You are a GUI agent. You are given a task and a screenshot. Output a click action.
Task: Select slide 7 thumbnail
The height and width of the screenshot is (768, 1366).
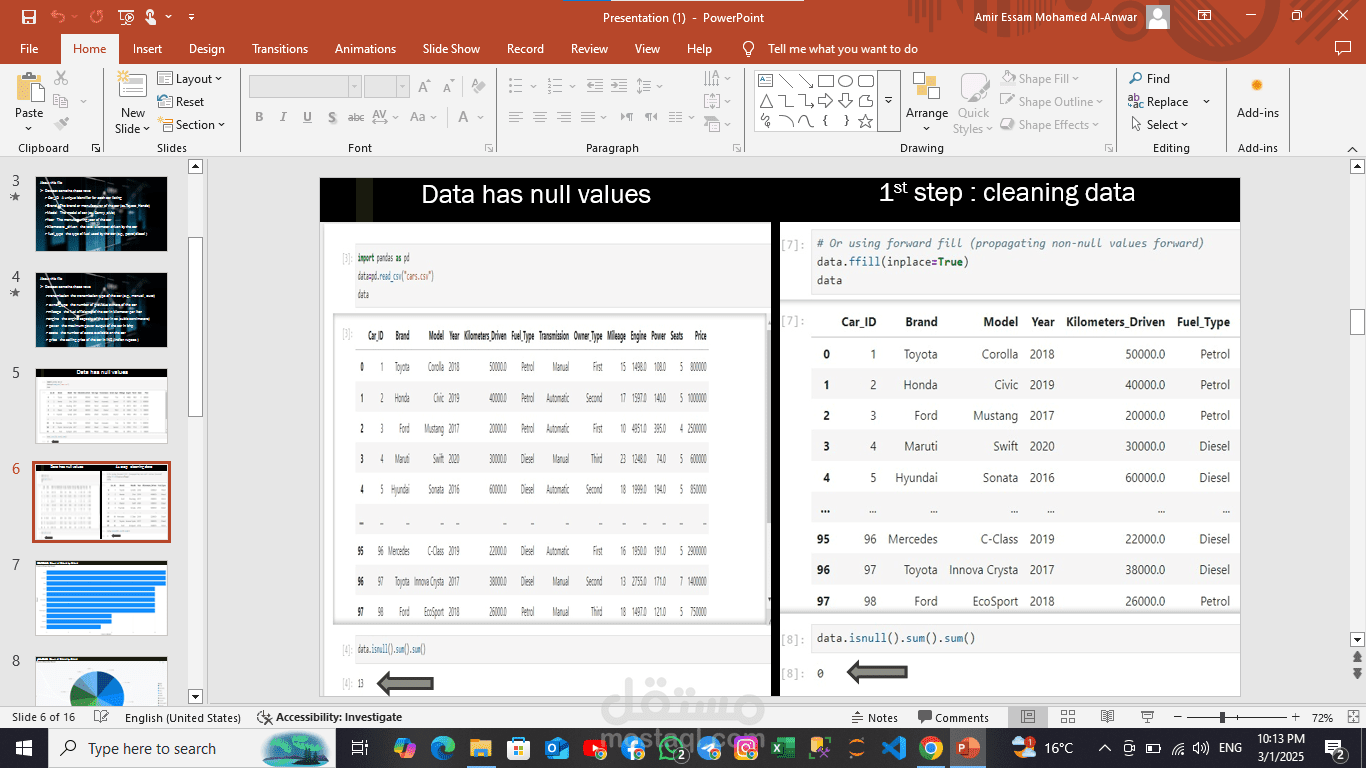tap(101, 597)
